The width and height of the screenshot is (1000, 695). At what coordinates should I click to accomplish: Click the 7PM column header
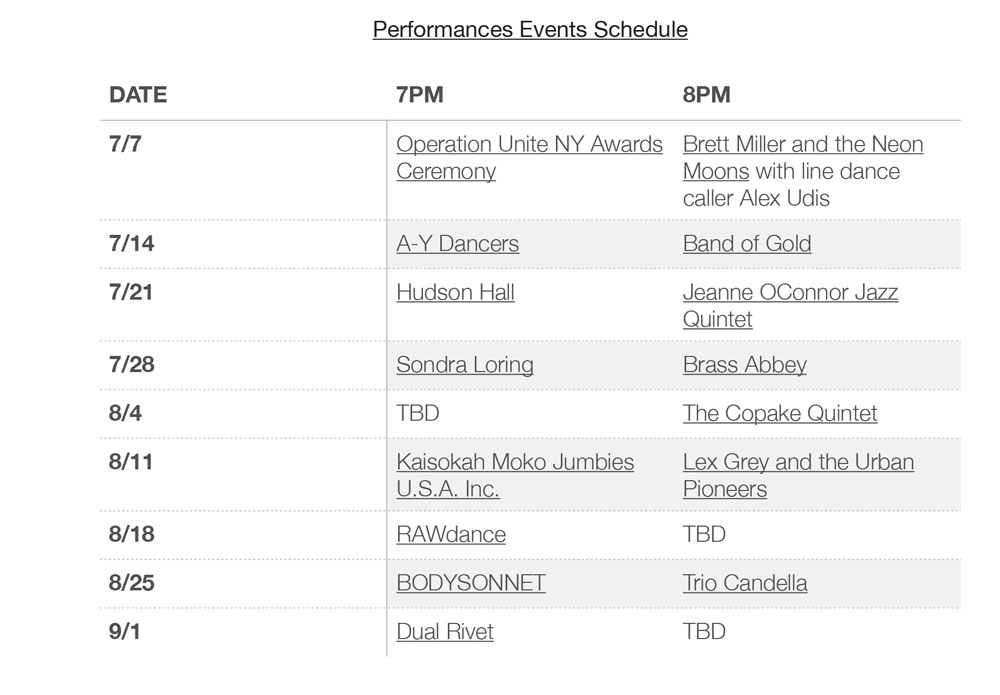pyautogui.click(x=420, y=94)
